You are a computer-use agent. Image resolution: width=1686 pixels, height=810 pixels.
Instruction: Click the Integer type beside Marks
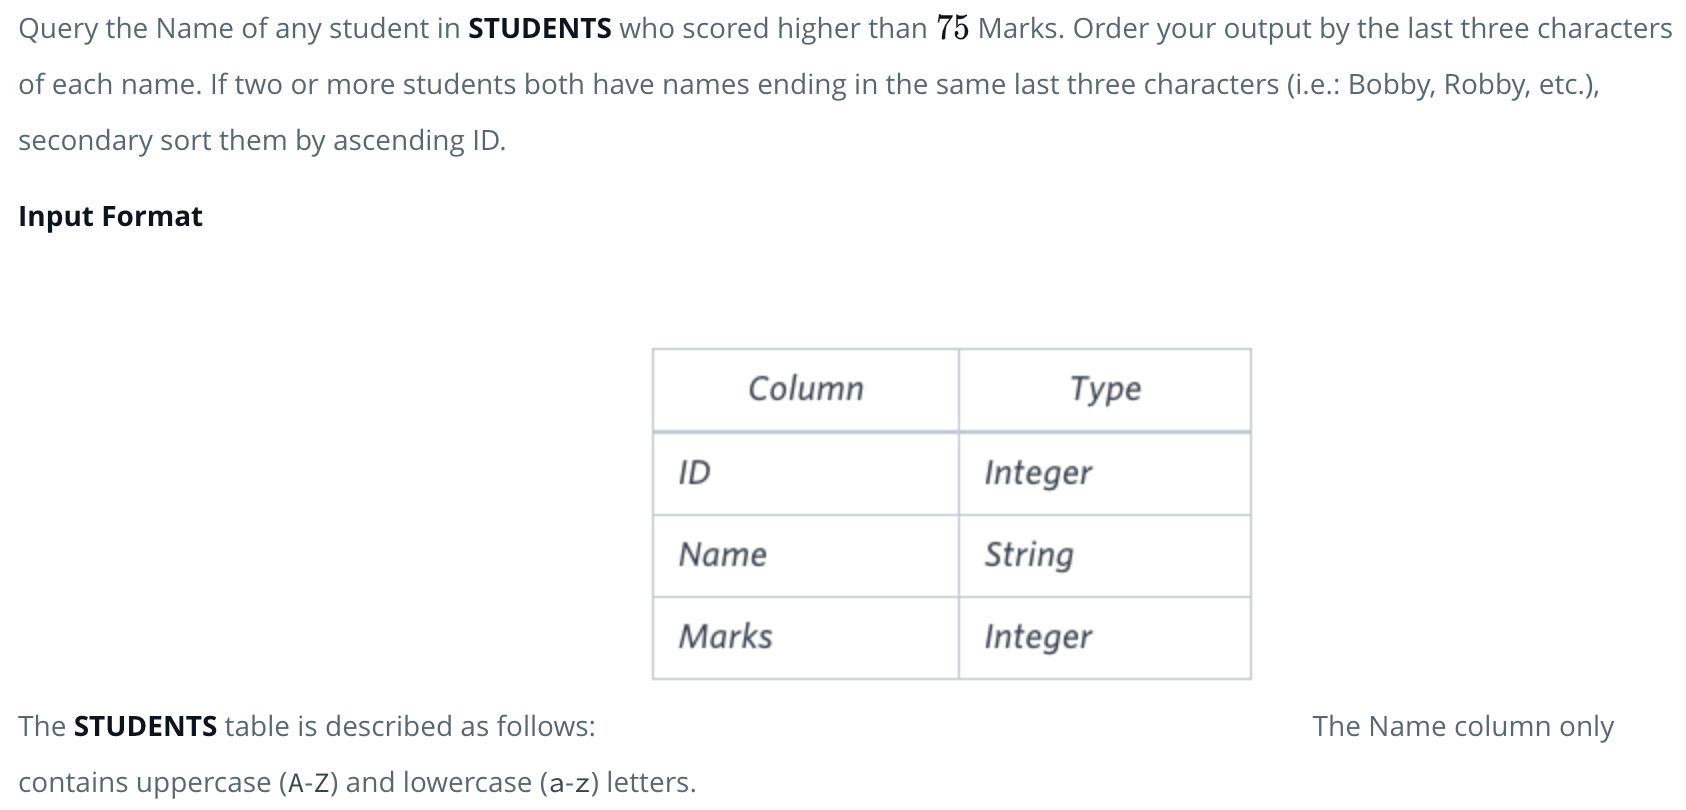(x=1105, y=637)
